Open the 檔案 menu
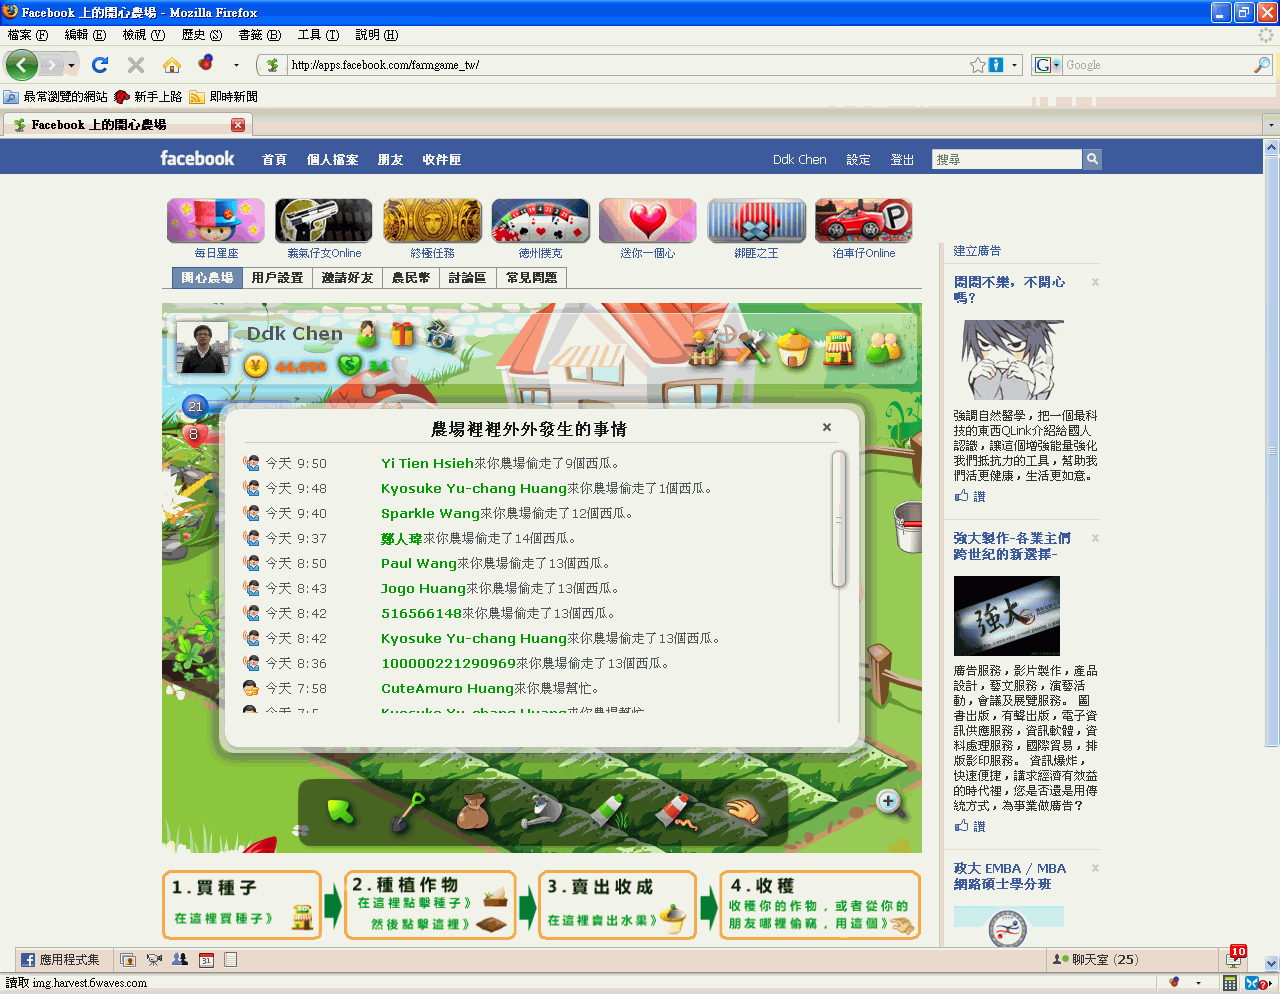The image size is (1280, 994). [x=27, y=35]
